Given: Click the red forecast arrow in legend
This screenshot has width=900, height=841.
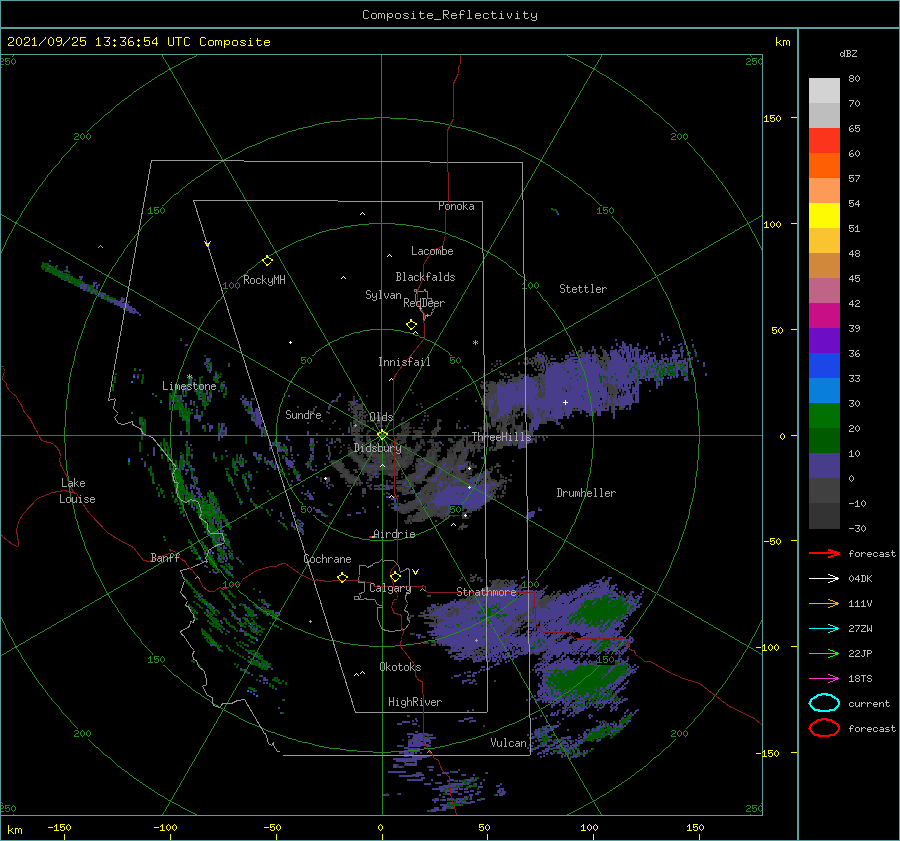Looking at the screenshot, I should [x=824, y=553].
